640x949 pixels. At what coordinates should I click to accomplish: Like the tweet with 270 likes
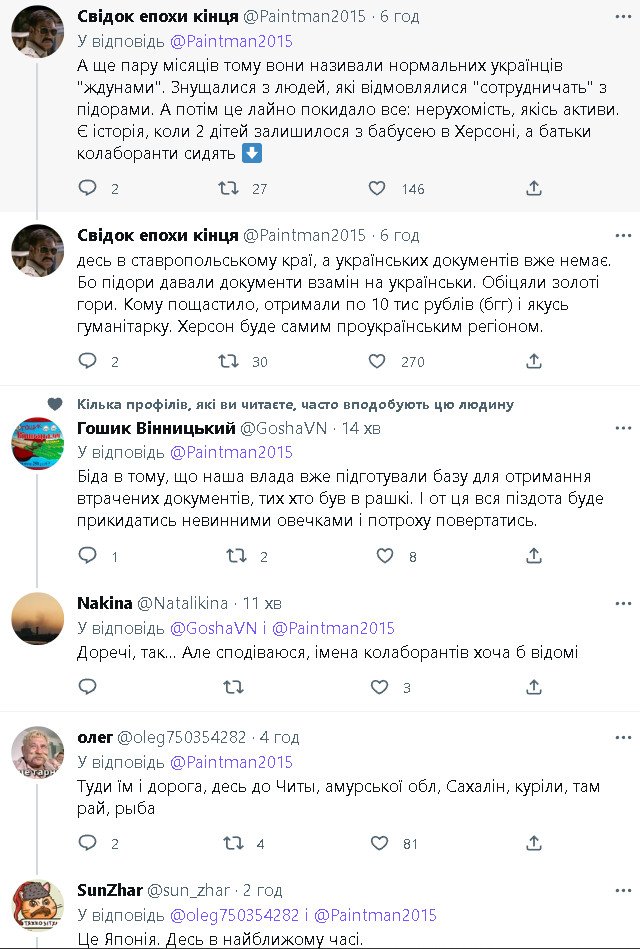pyautogui.click(x=378, y=361)
